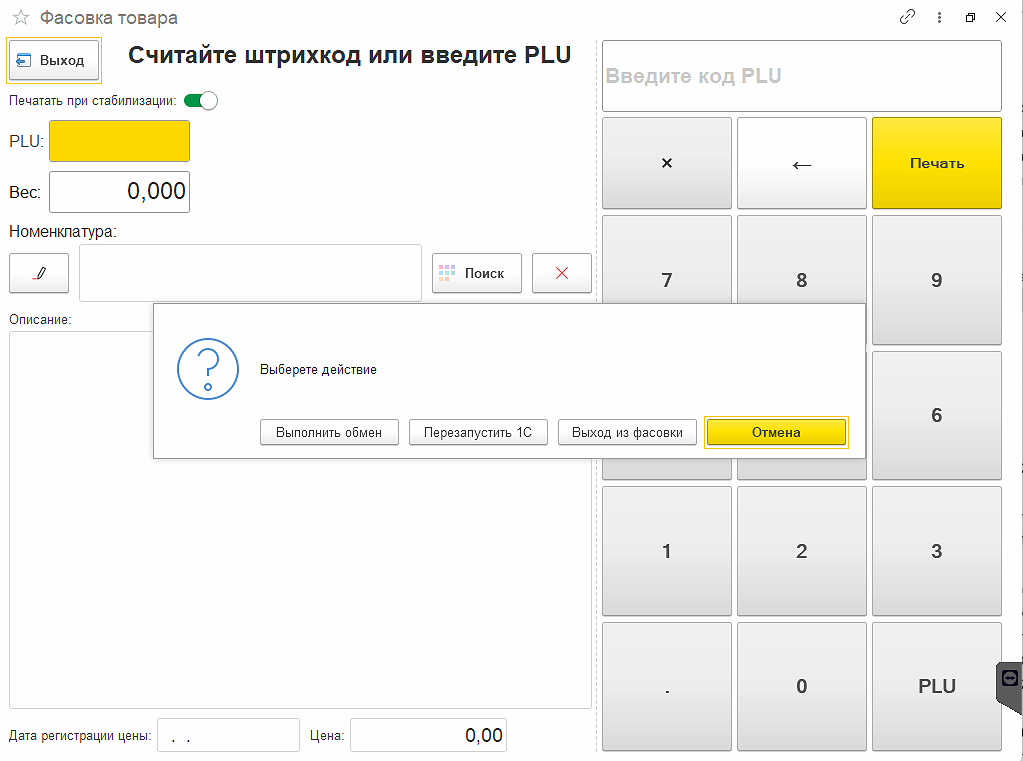Image resolution: width=1023 pixels, height=761 pixels.
Task: Select the Цена price field
Action: coord(429,736)
